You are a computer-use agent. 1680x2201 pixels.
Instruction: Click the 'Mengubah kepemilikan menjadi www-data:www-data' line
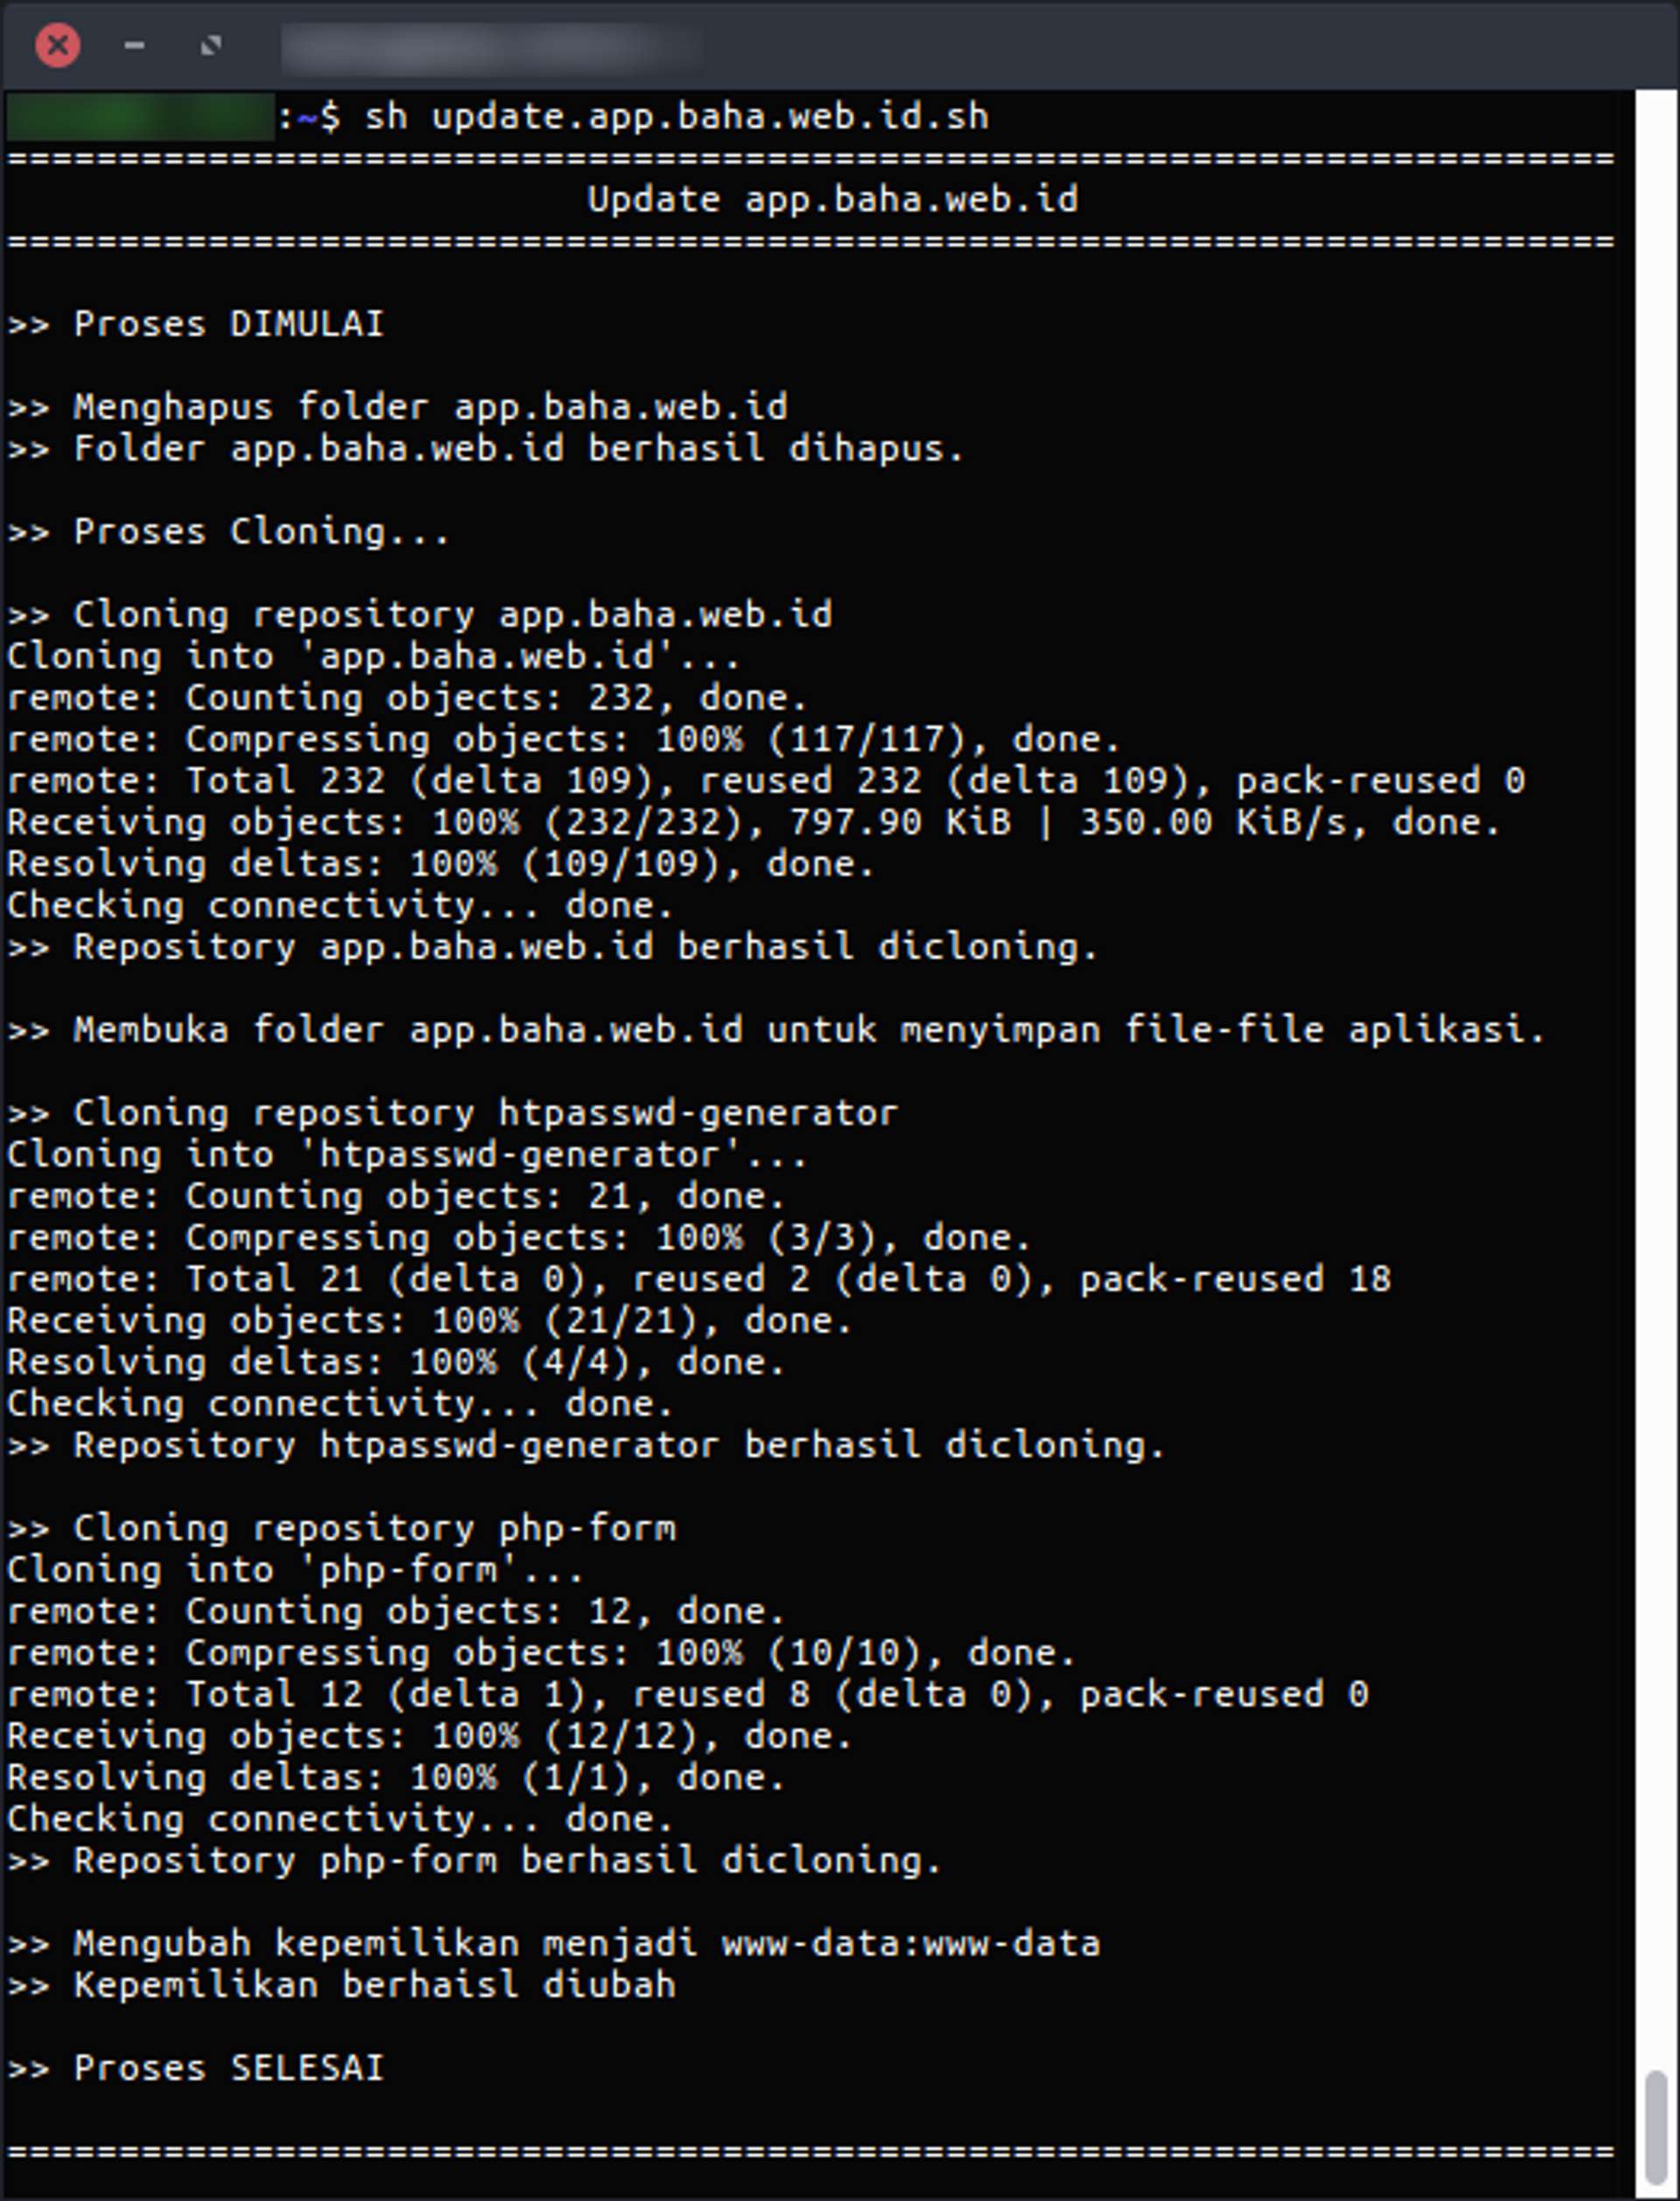click(x=586, y=1943)
